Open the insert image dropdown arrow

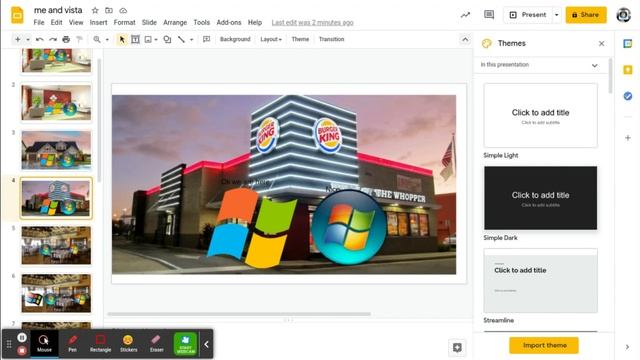[x=156, y=40]
